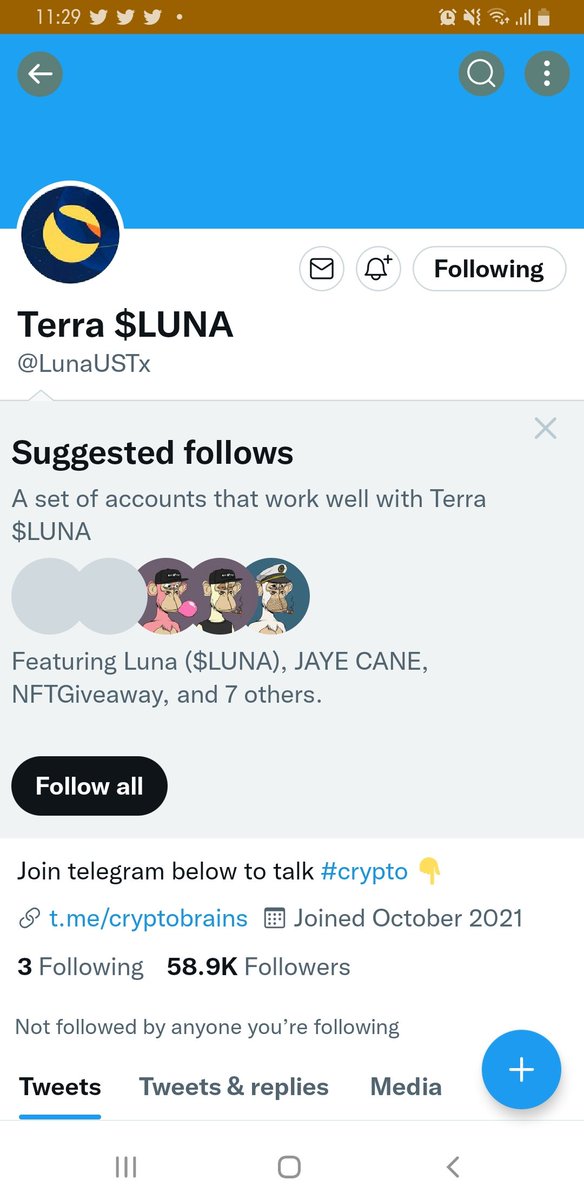584x1200 pixels.
Task: Tap the Android home button
Action: (x=289, y=1166)
